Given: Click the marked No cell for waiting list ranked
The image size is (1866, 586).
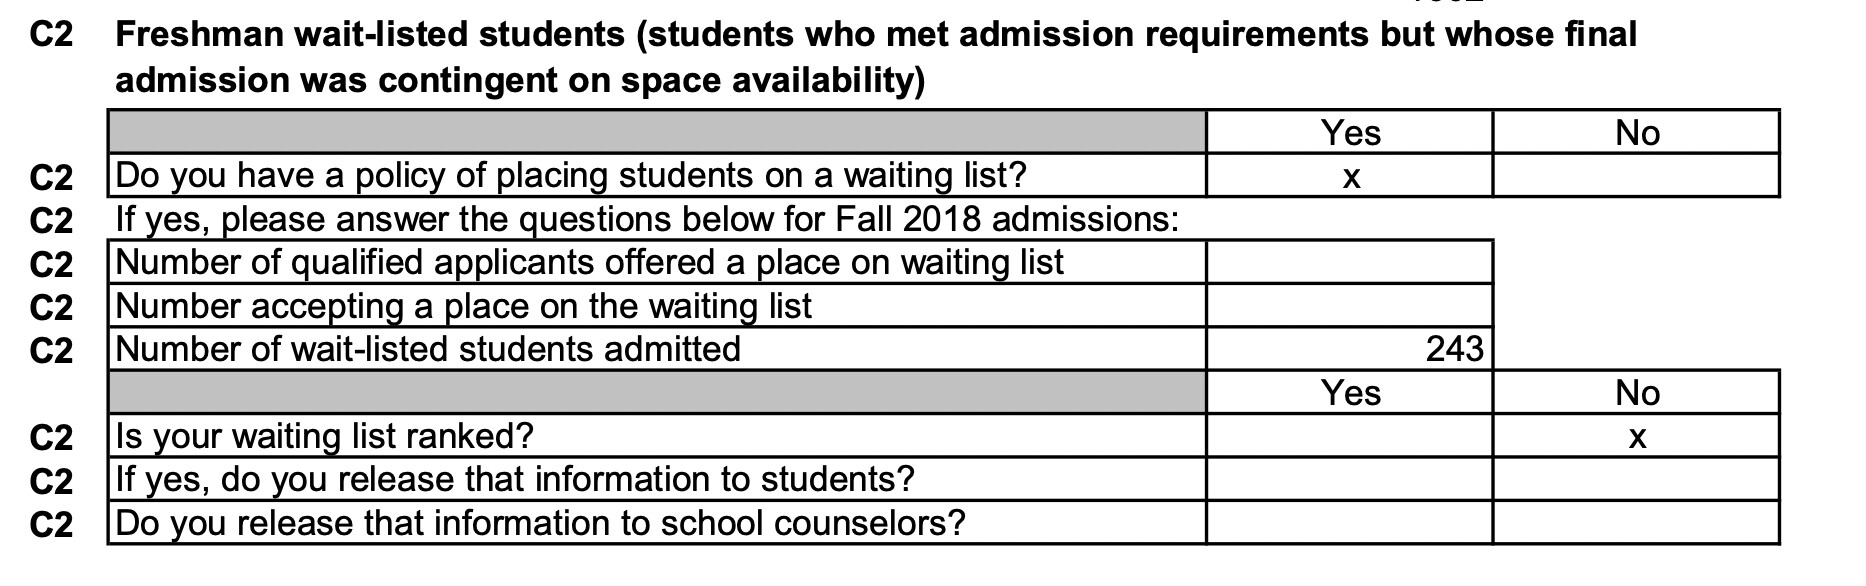Looking at the screenshot, I should coord(1636,436).
